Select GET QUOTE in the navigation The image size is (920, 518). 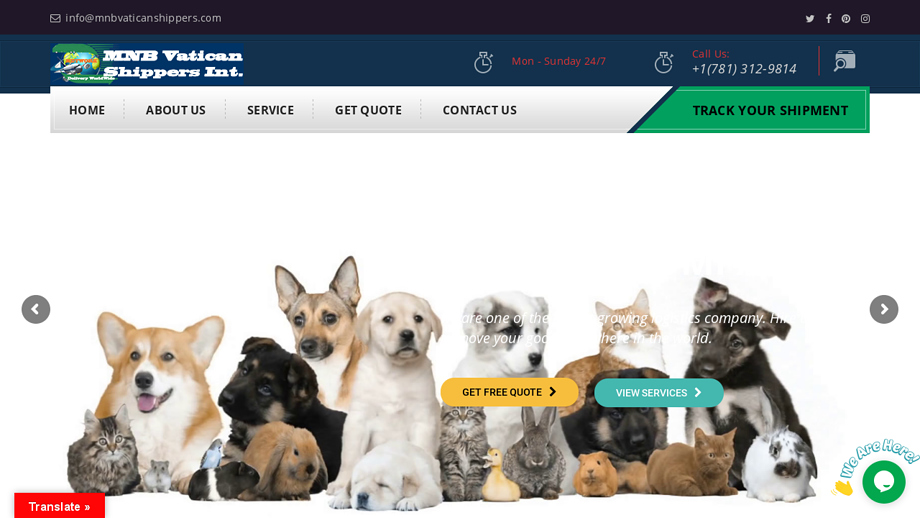[368, 110]
